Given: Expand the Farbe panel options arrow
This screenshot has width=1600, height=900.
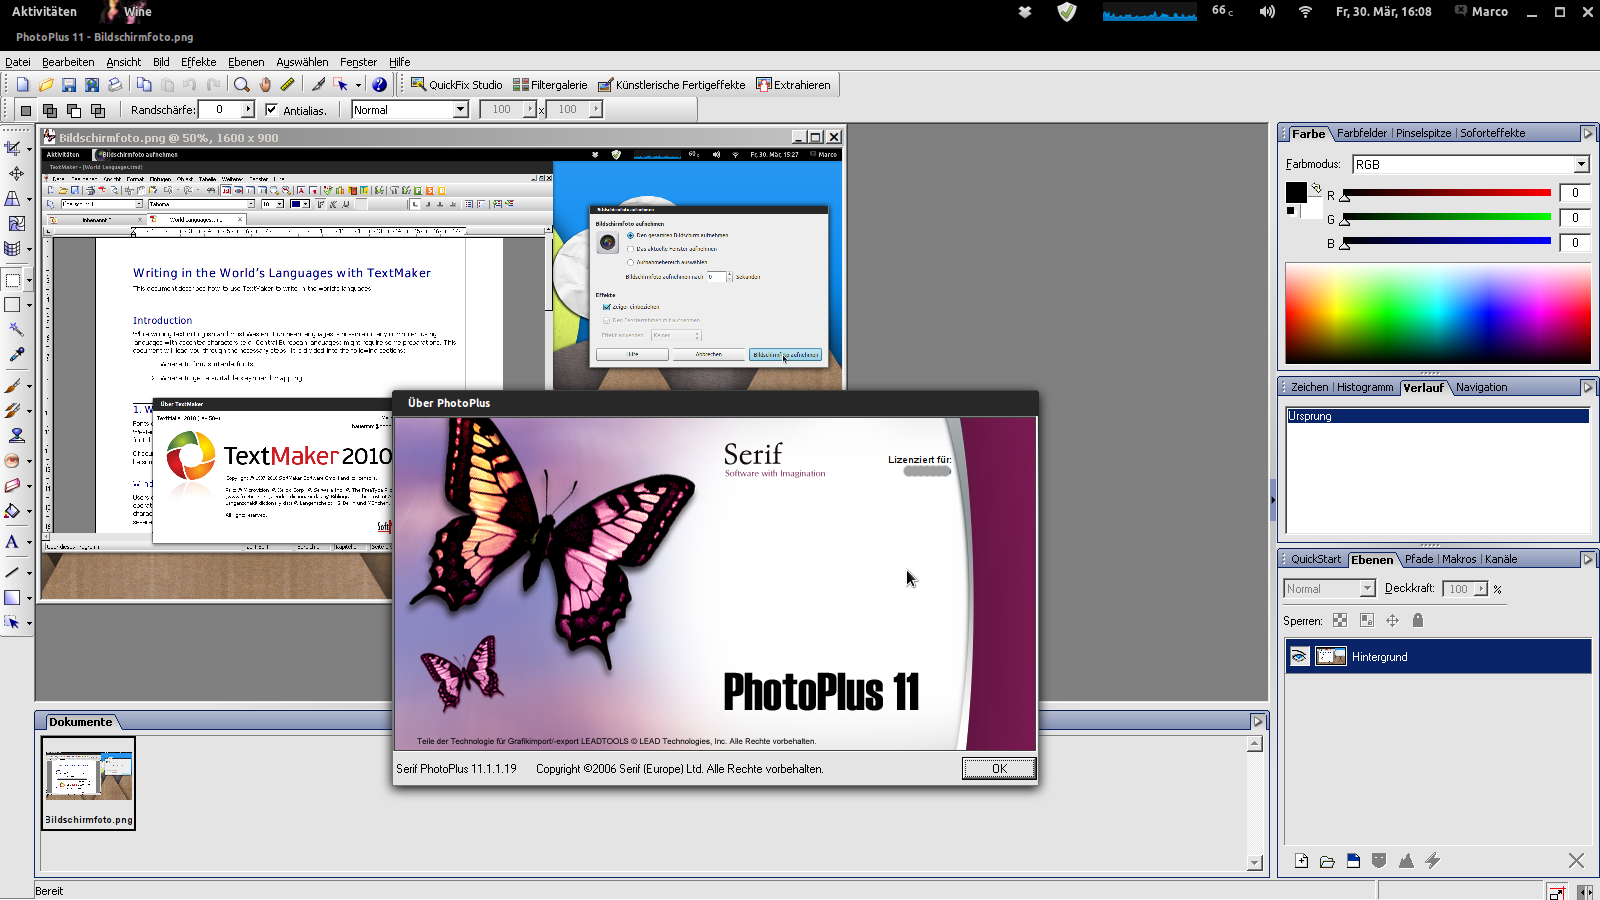Looking at the screenshot, I should (1587, 134).
